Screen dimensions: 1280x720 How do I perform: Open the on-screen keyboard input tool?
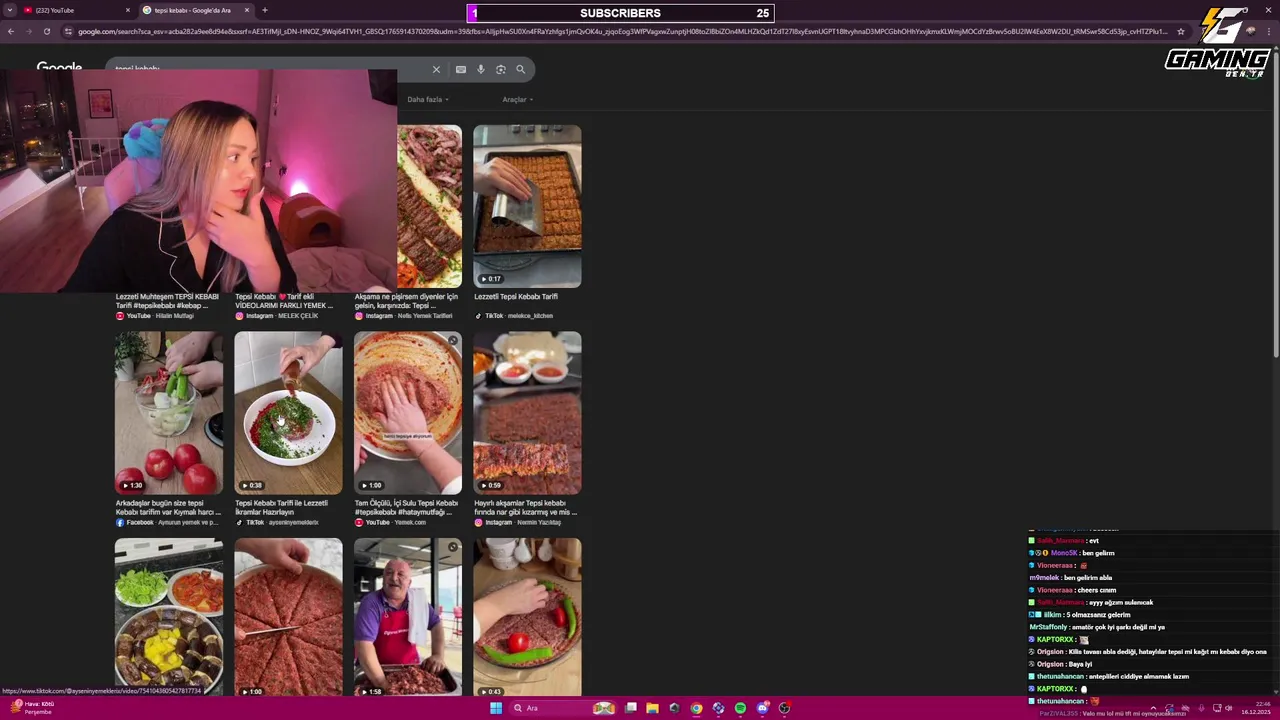pyautogui.click(x=460, y=69)
